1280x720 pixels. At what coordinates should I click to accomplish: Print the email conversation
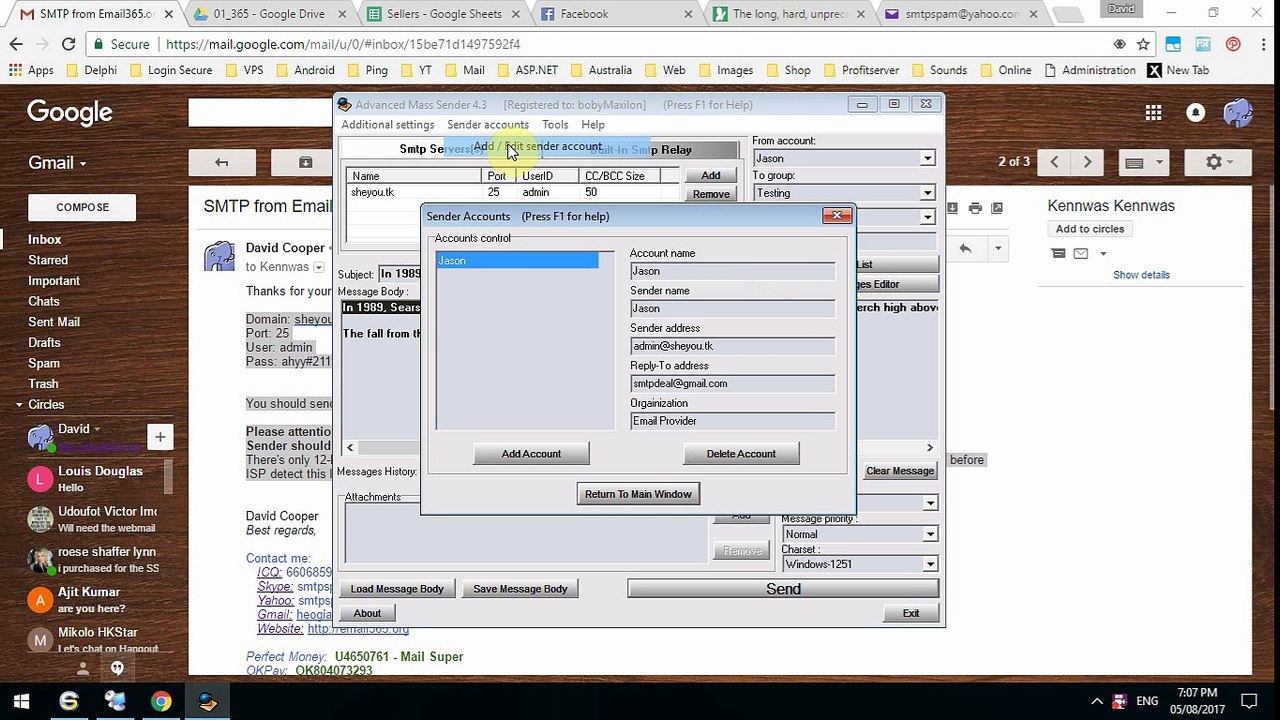click(975, 208)
